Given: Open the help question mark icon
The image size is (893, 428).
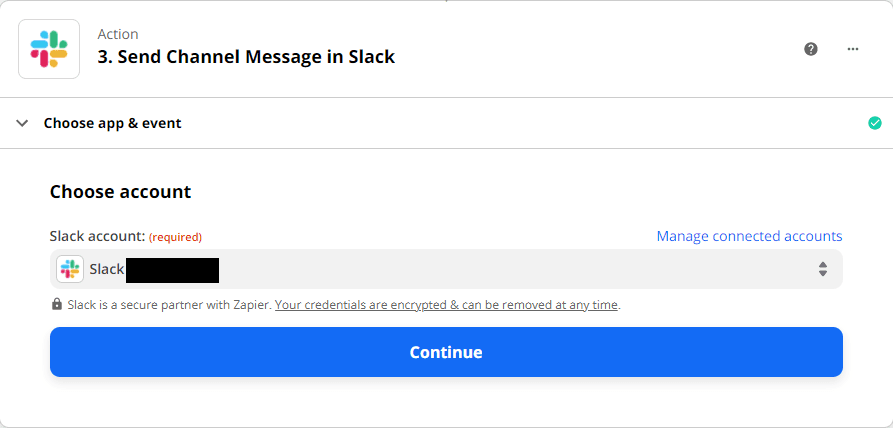Looking at the screenshot, I should pyautogui.click(x=811, y=49).
